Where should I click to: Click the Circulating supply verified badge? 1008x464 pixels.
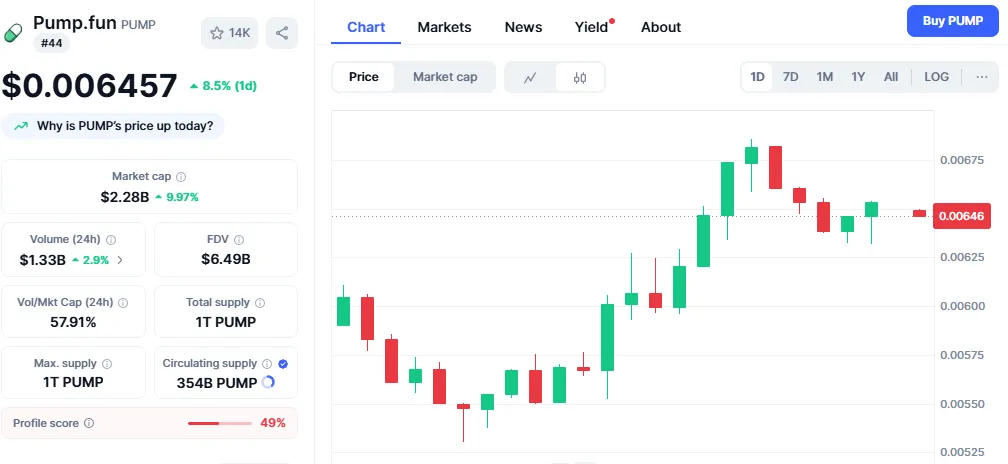283,364
